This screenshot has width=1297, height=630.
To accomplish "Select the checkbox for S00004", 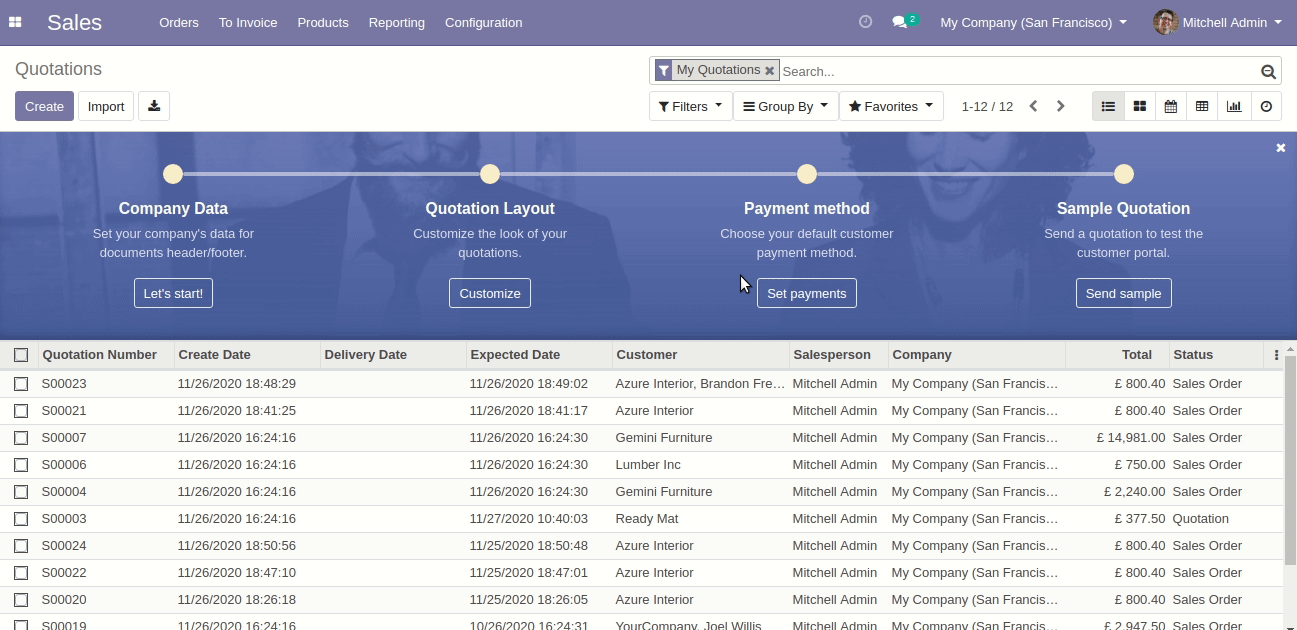I will tap(21, 491).
